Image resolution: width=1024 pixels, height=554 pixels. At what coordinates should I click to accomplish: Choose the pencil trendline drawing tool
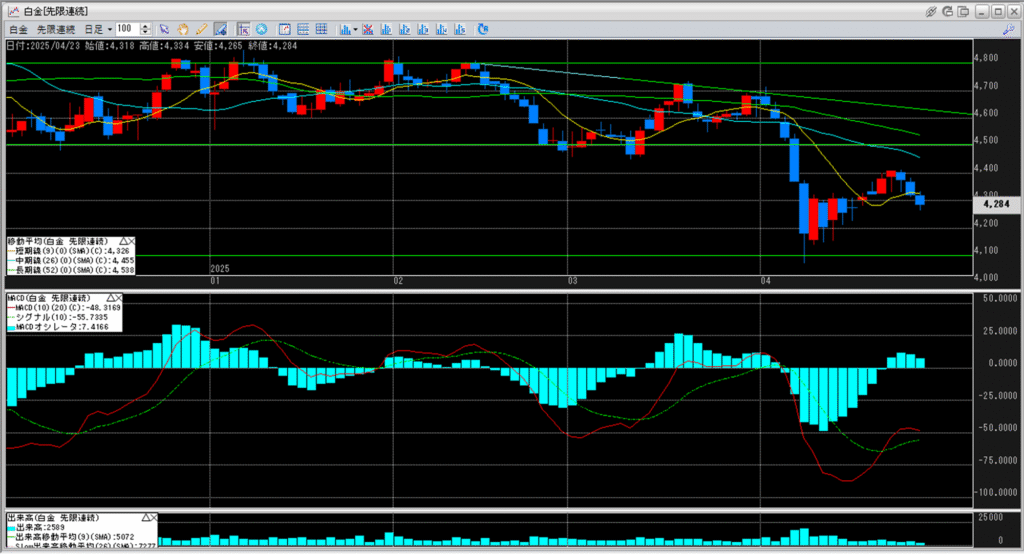pyautogui.click(x=201, y=29)
